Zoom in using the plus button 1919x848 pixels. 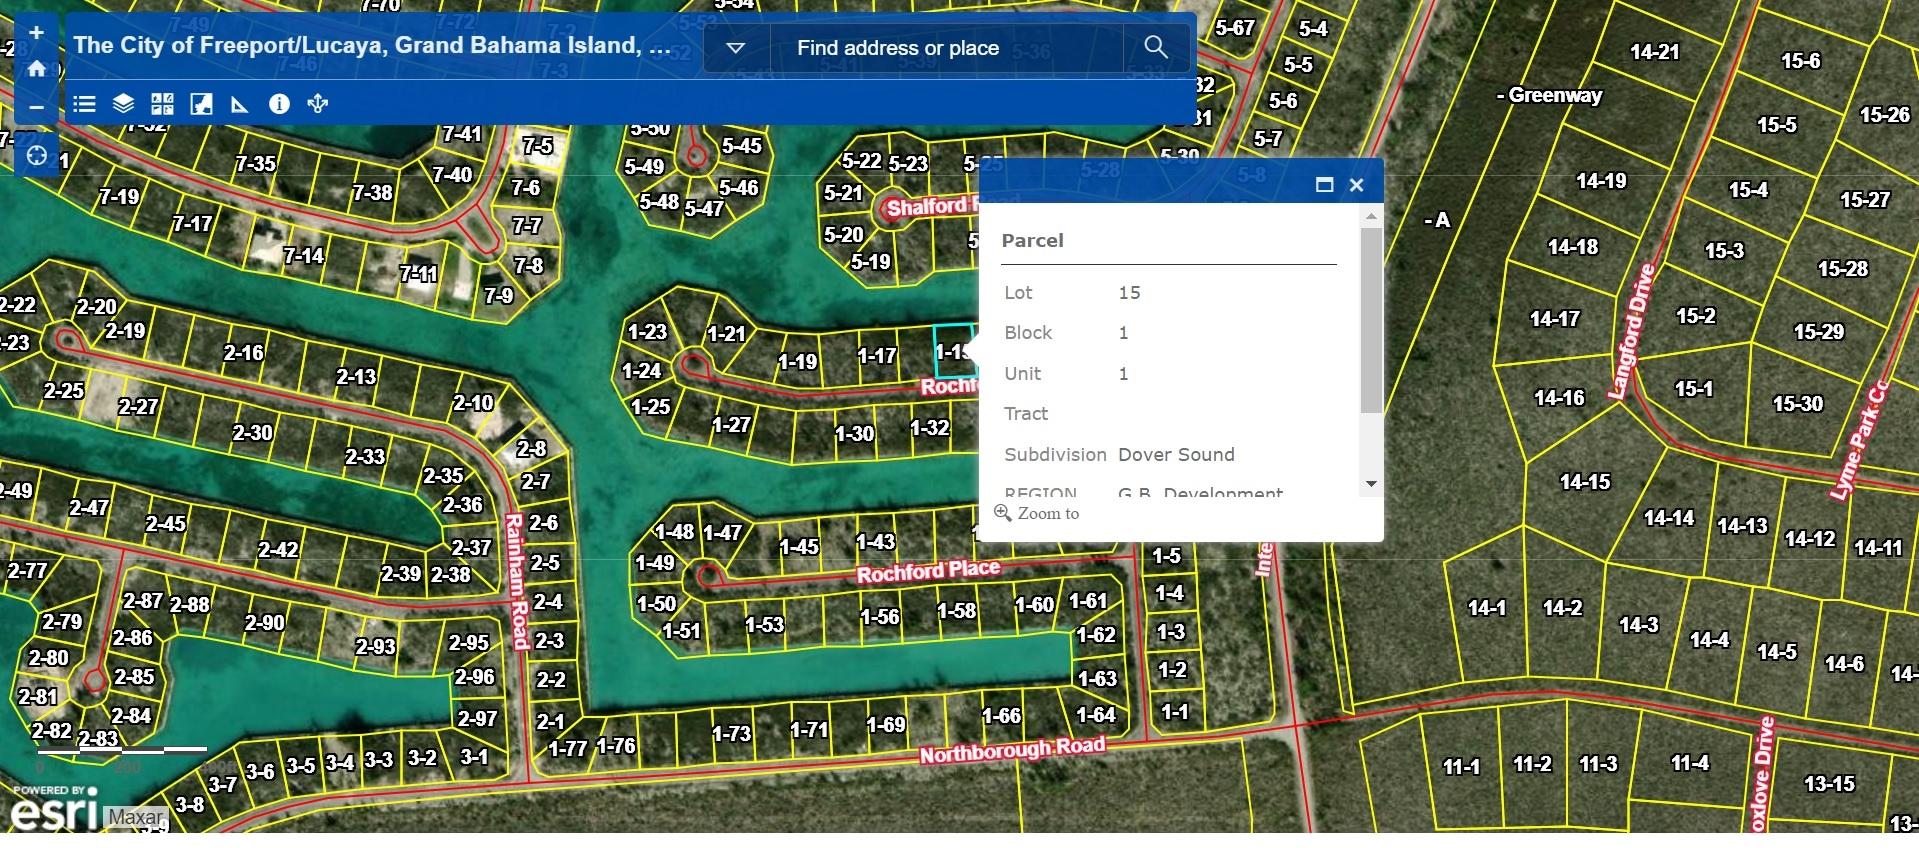[x=37, y=33]
